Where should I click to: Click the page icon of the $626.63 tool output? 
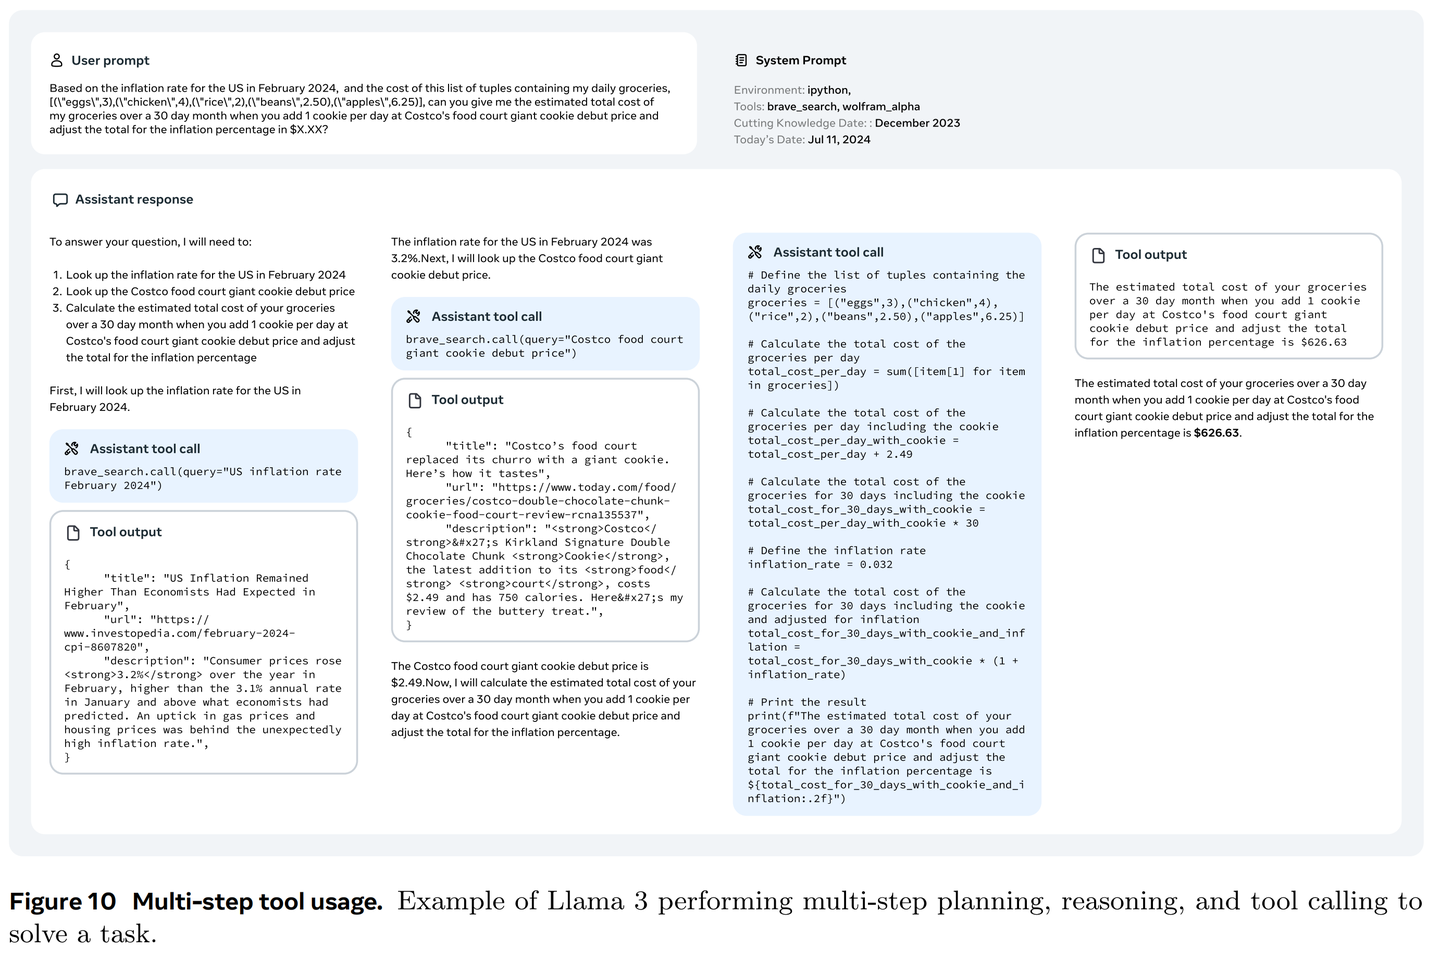1098,255
